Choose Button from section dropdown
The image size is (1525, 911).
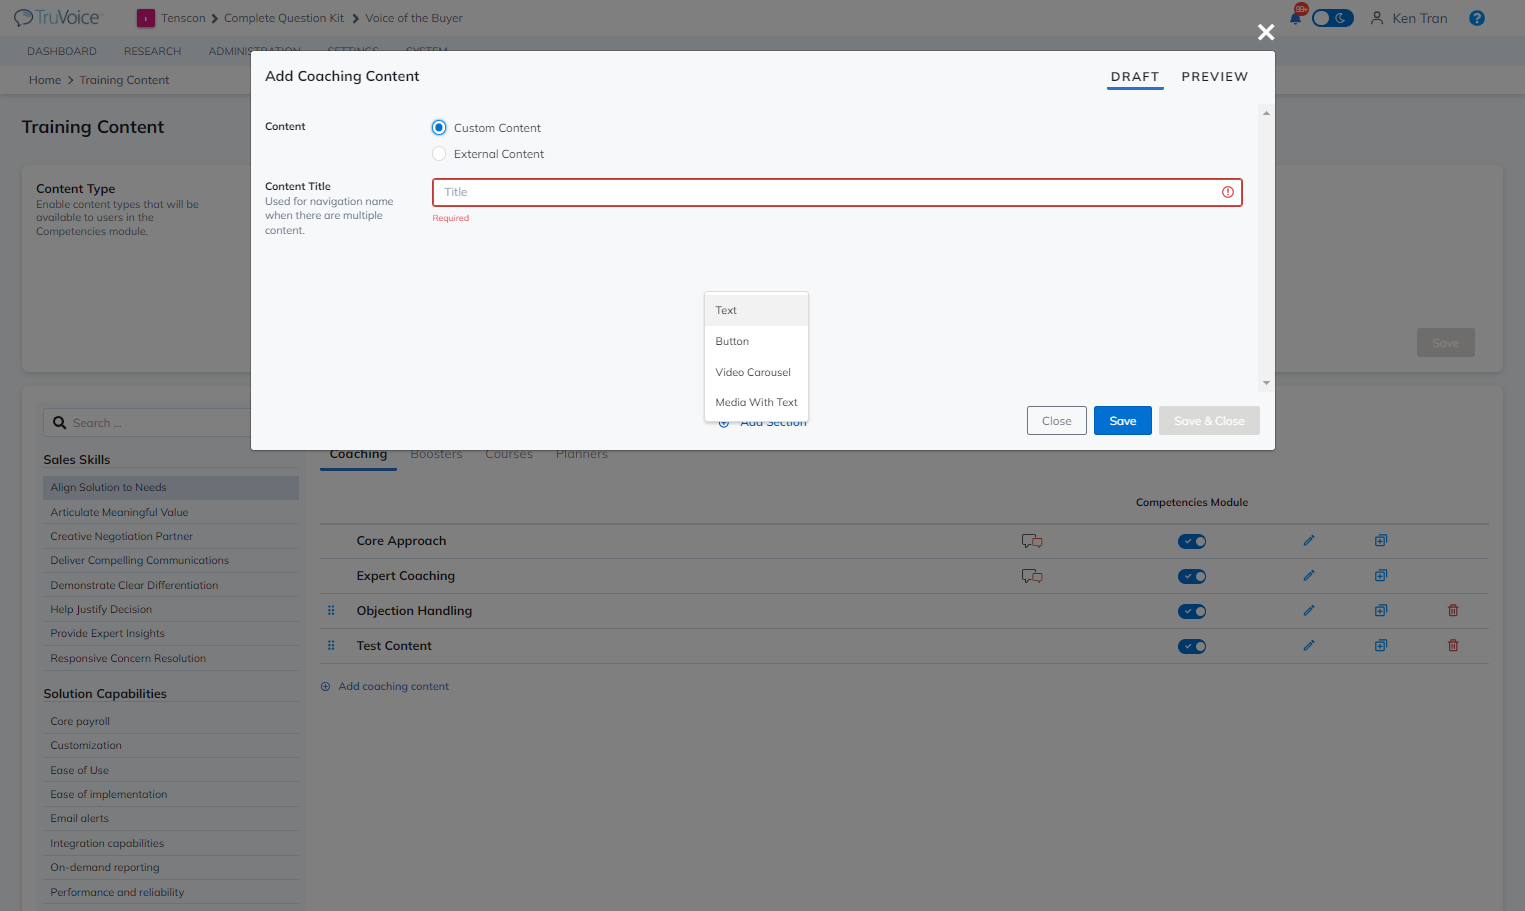point(756,342)
